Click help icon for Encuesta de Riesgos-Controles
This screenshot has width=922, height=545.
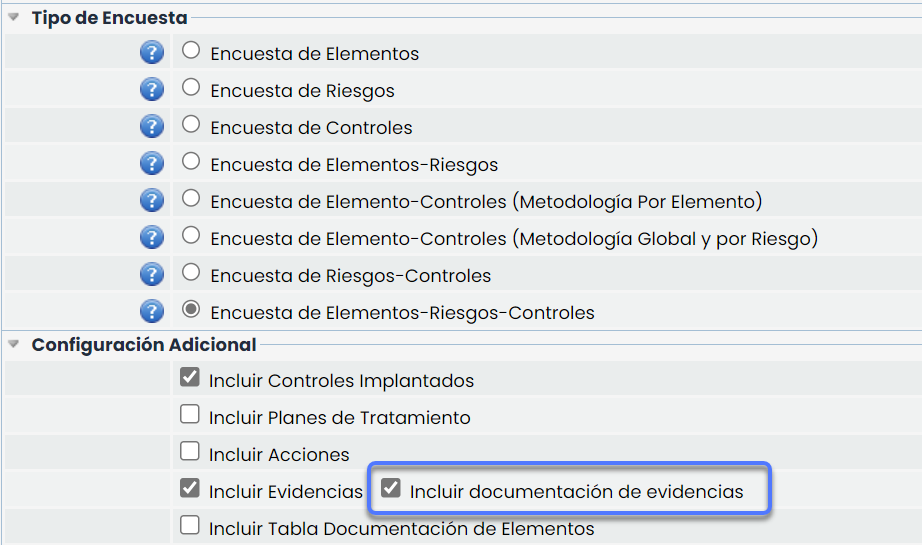click(152, 275)
